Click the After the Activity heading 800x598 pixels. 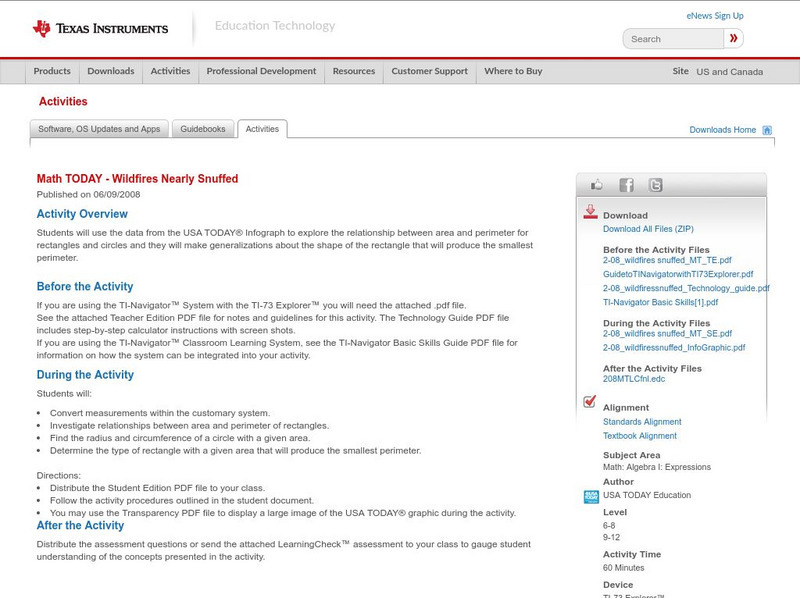(x=80, y=526)
